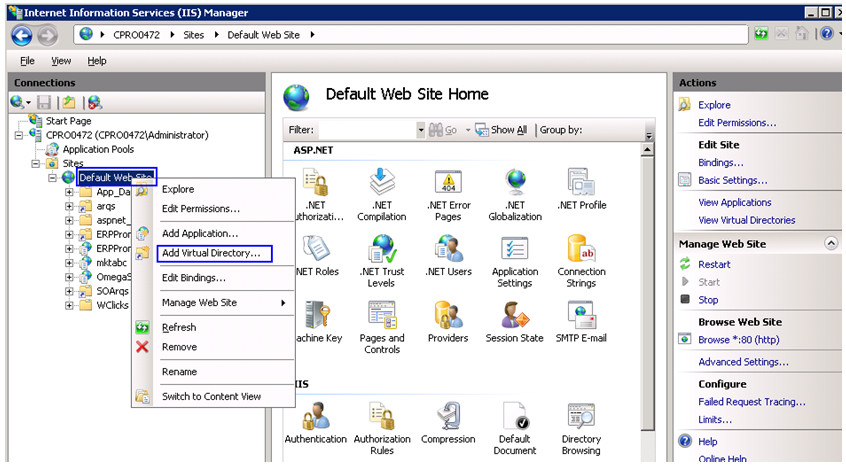The height and width of the screenshot is (465, 846).
Task: Open the File menu
Action: pos(27,61)
